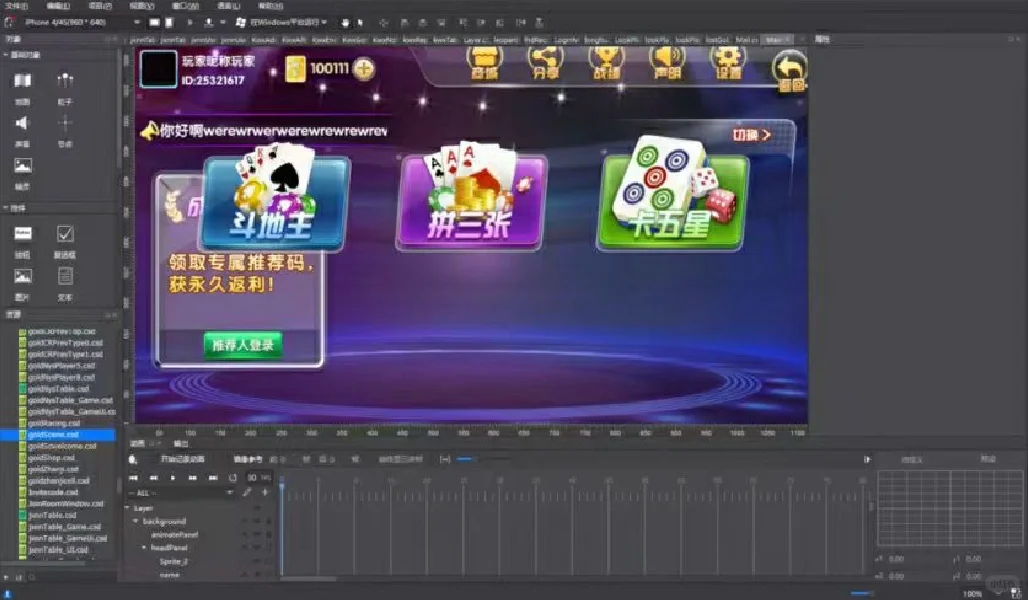Click the 声明 announcement icon on canvas
1028x600 pixels.
(667, 64)
